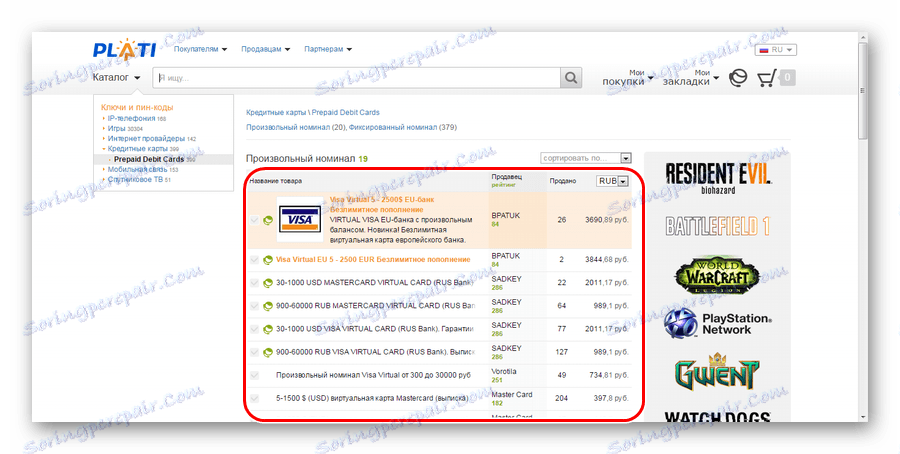Click the Кредитные карты breadcrumb link
900x454 pixels.
tap(276, 112)
